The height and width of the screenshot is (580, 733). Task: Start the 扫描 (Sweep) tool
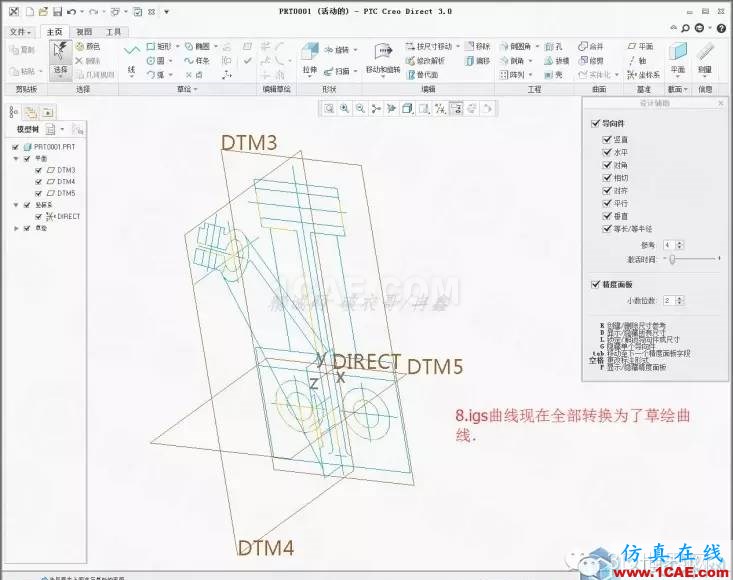pos(337,71)
